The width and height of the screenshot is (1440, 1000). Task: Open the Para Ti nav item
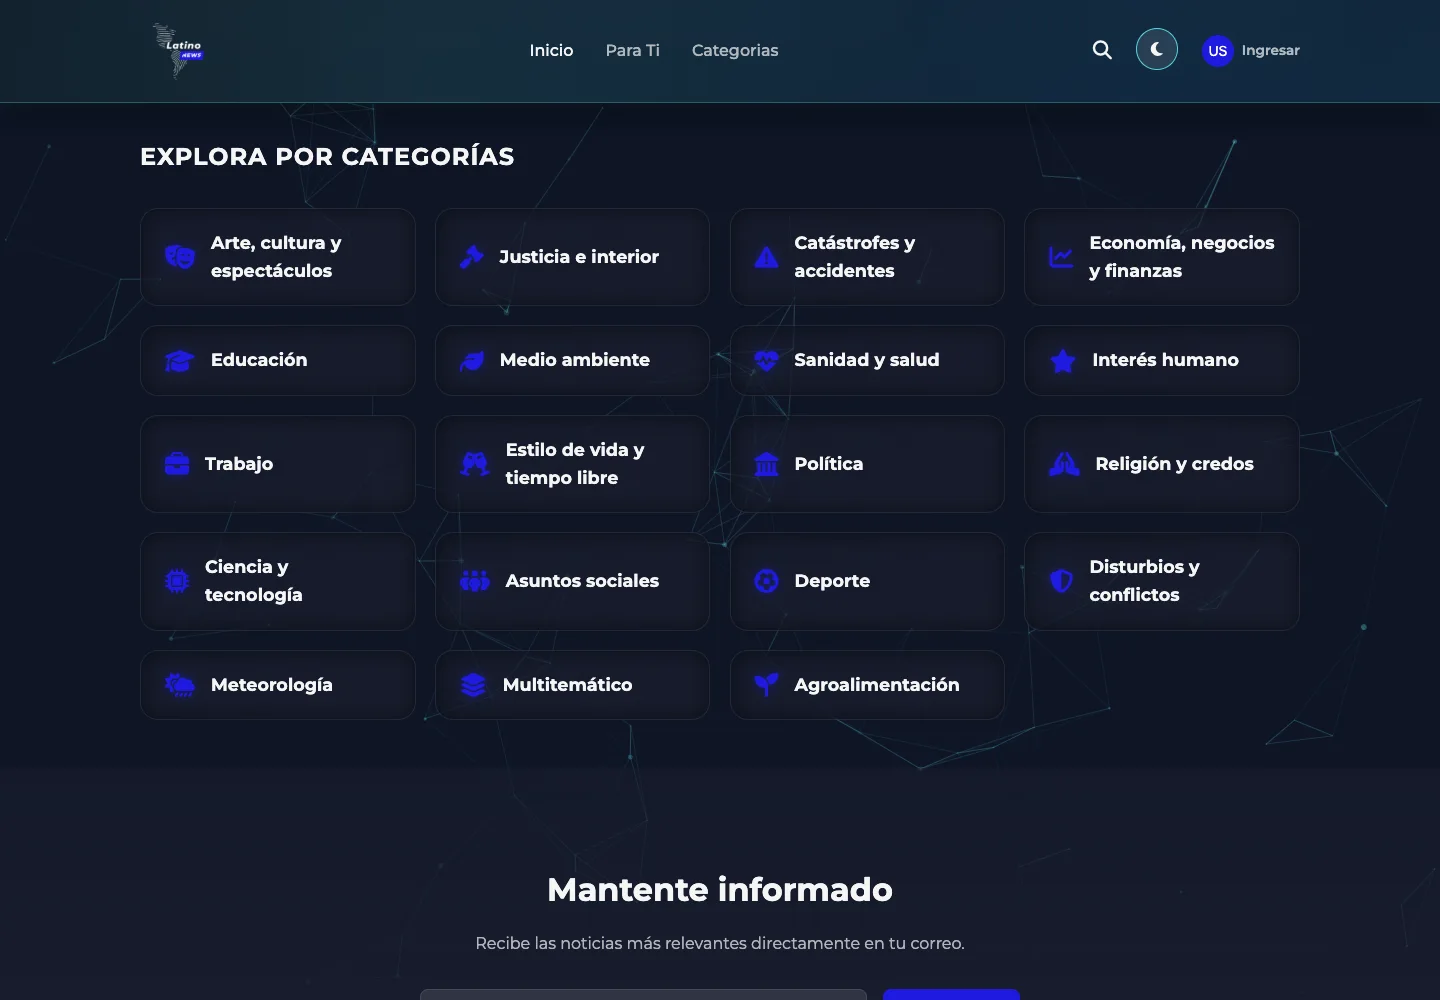(633, 50)
